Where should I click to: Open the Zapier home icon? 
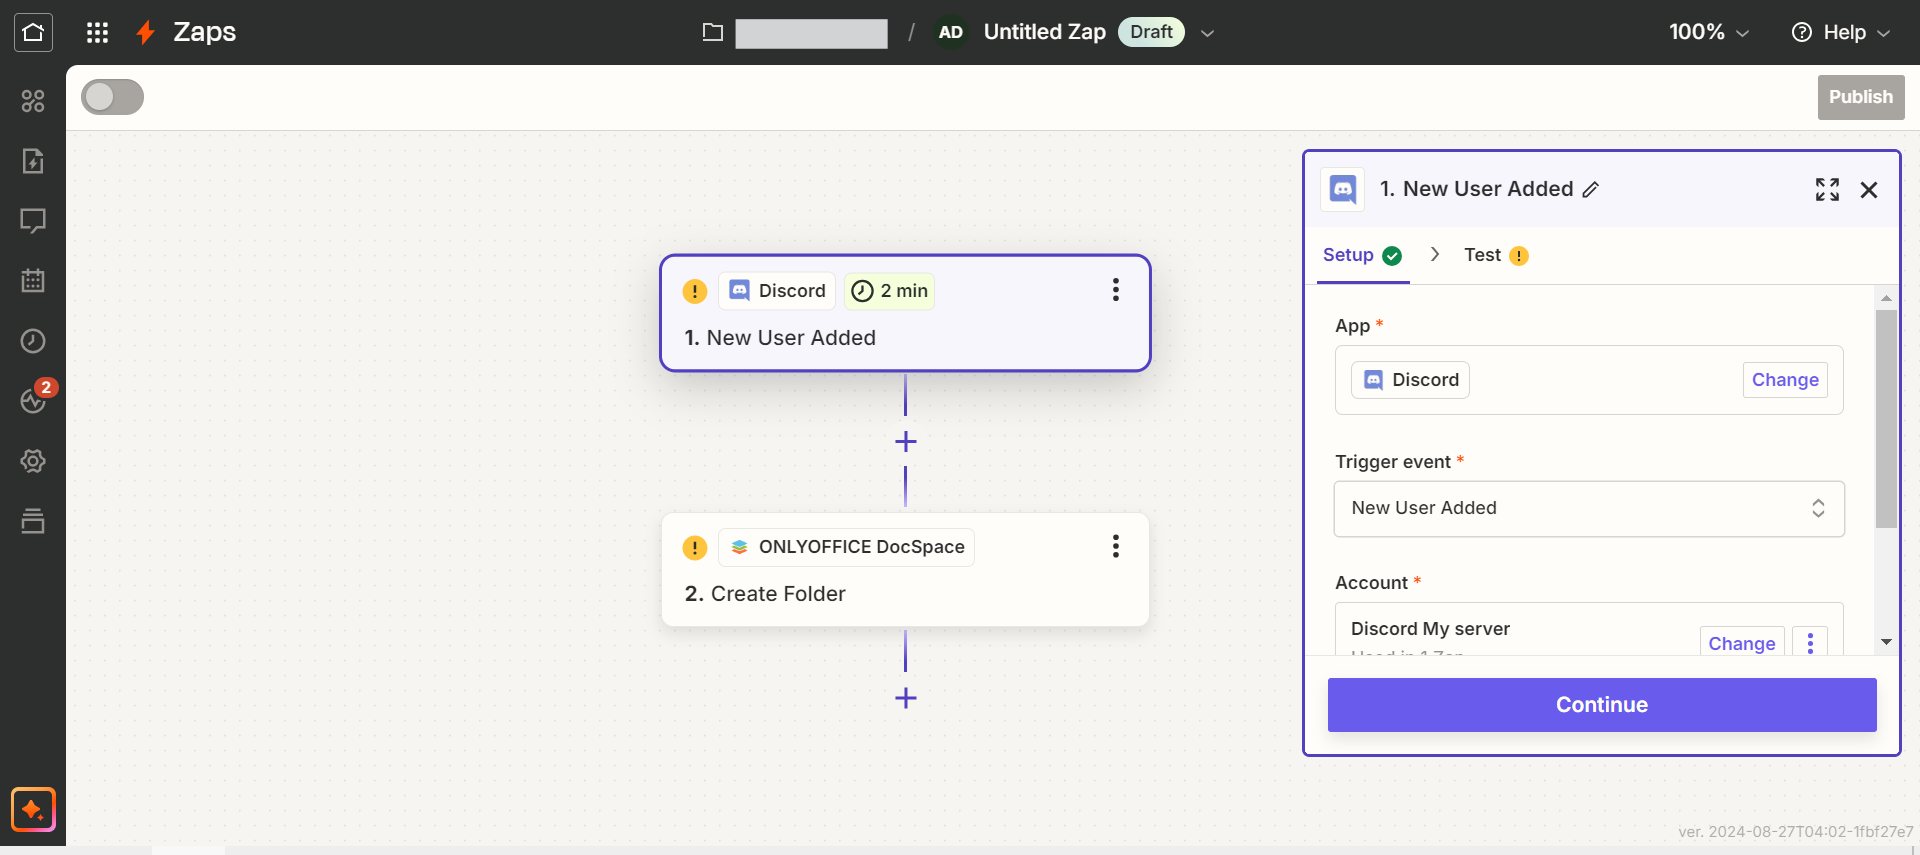33,32
